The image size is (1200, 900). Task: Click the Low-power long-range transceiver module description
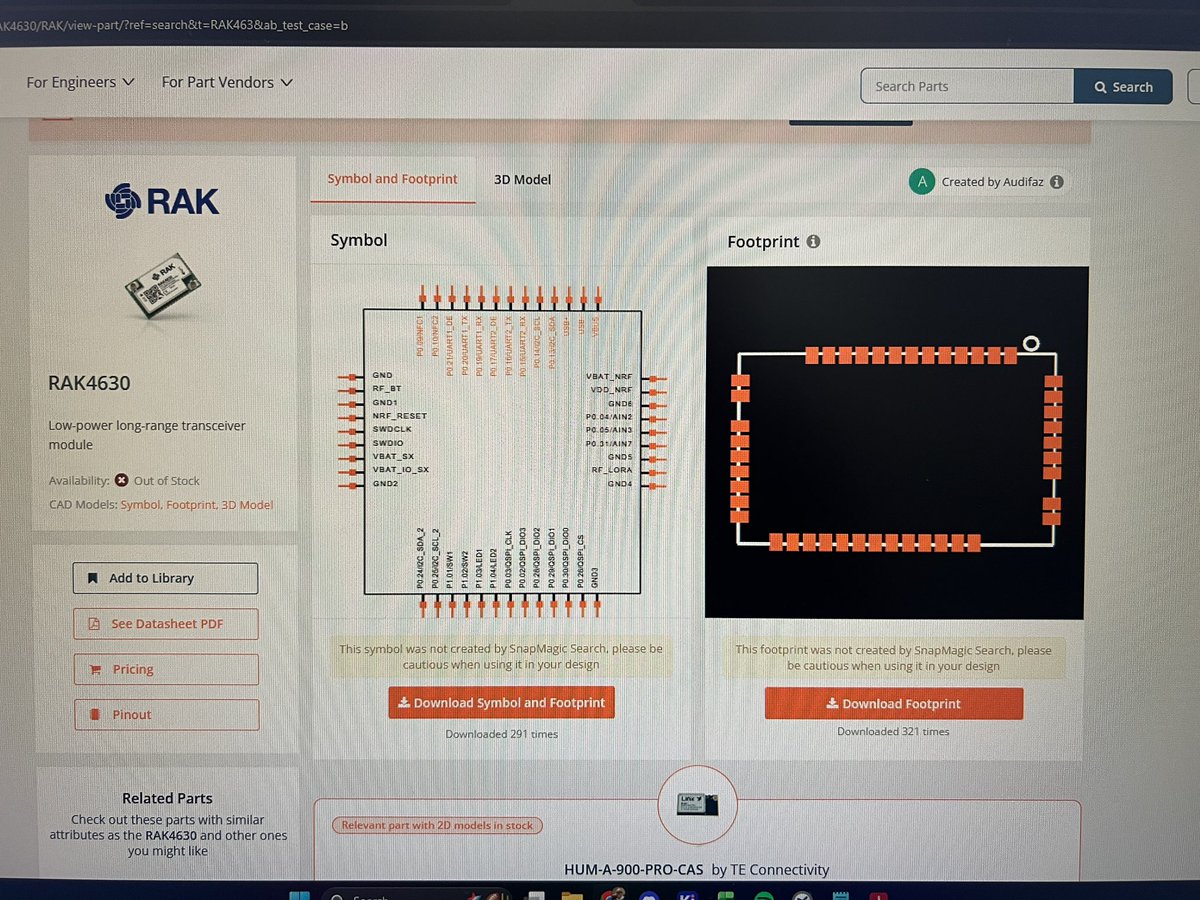[x=146, y=435]
